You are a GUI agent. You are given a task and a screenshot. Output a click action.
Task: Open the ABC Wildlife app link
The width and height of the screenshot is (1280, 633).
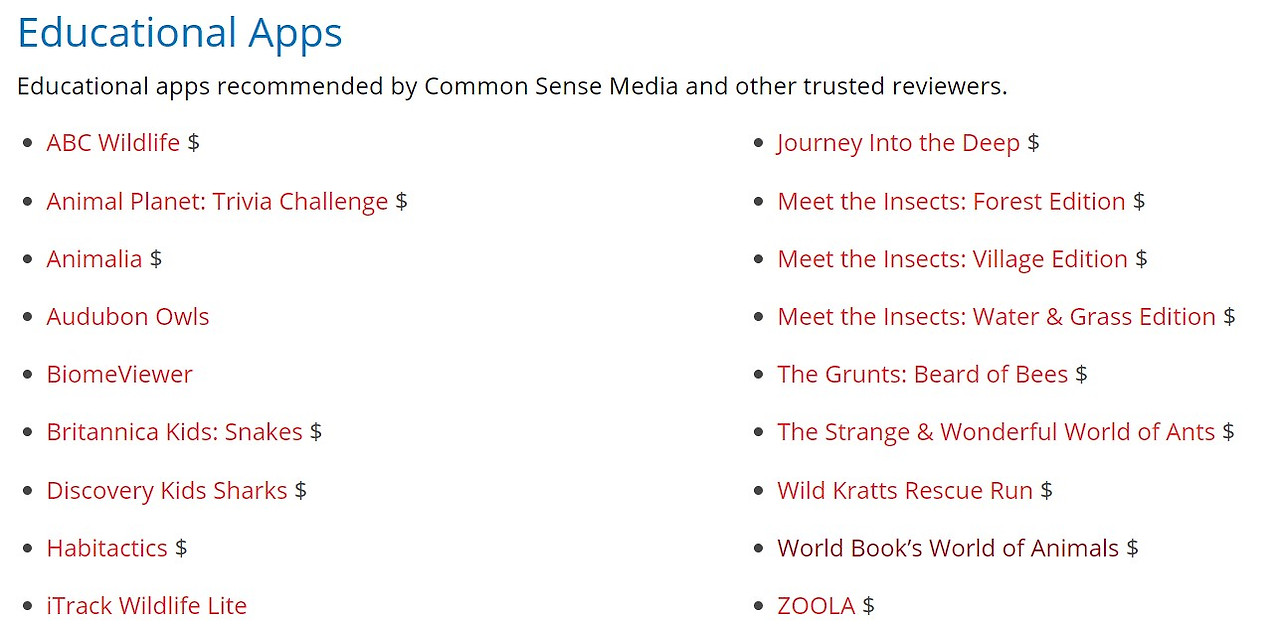(x=113, y=143)
